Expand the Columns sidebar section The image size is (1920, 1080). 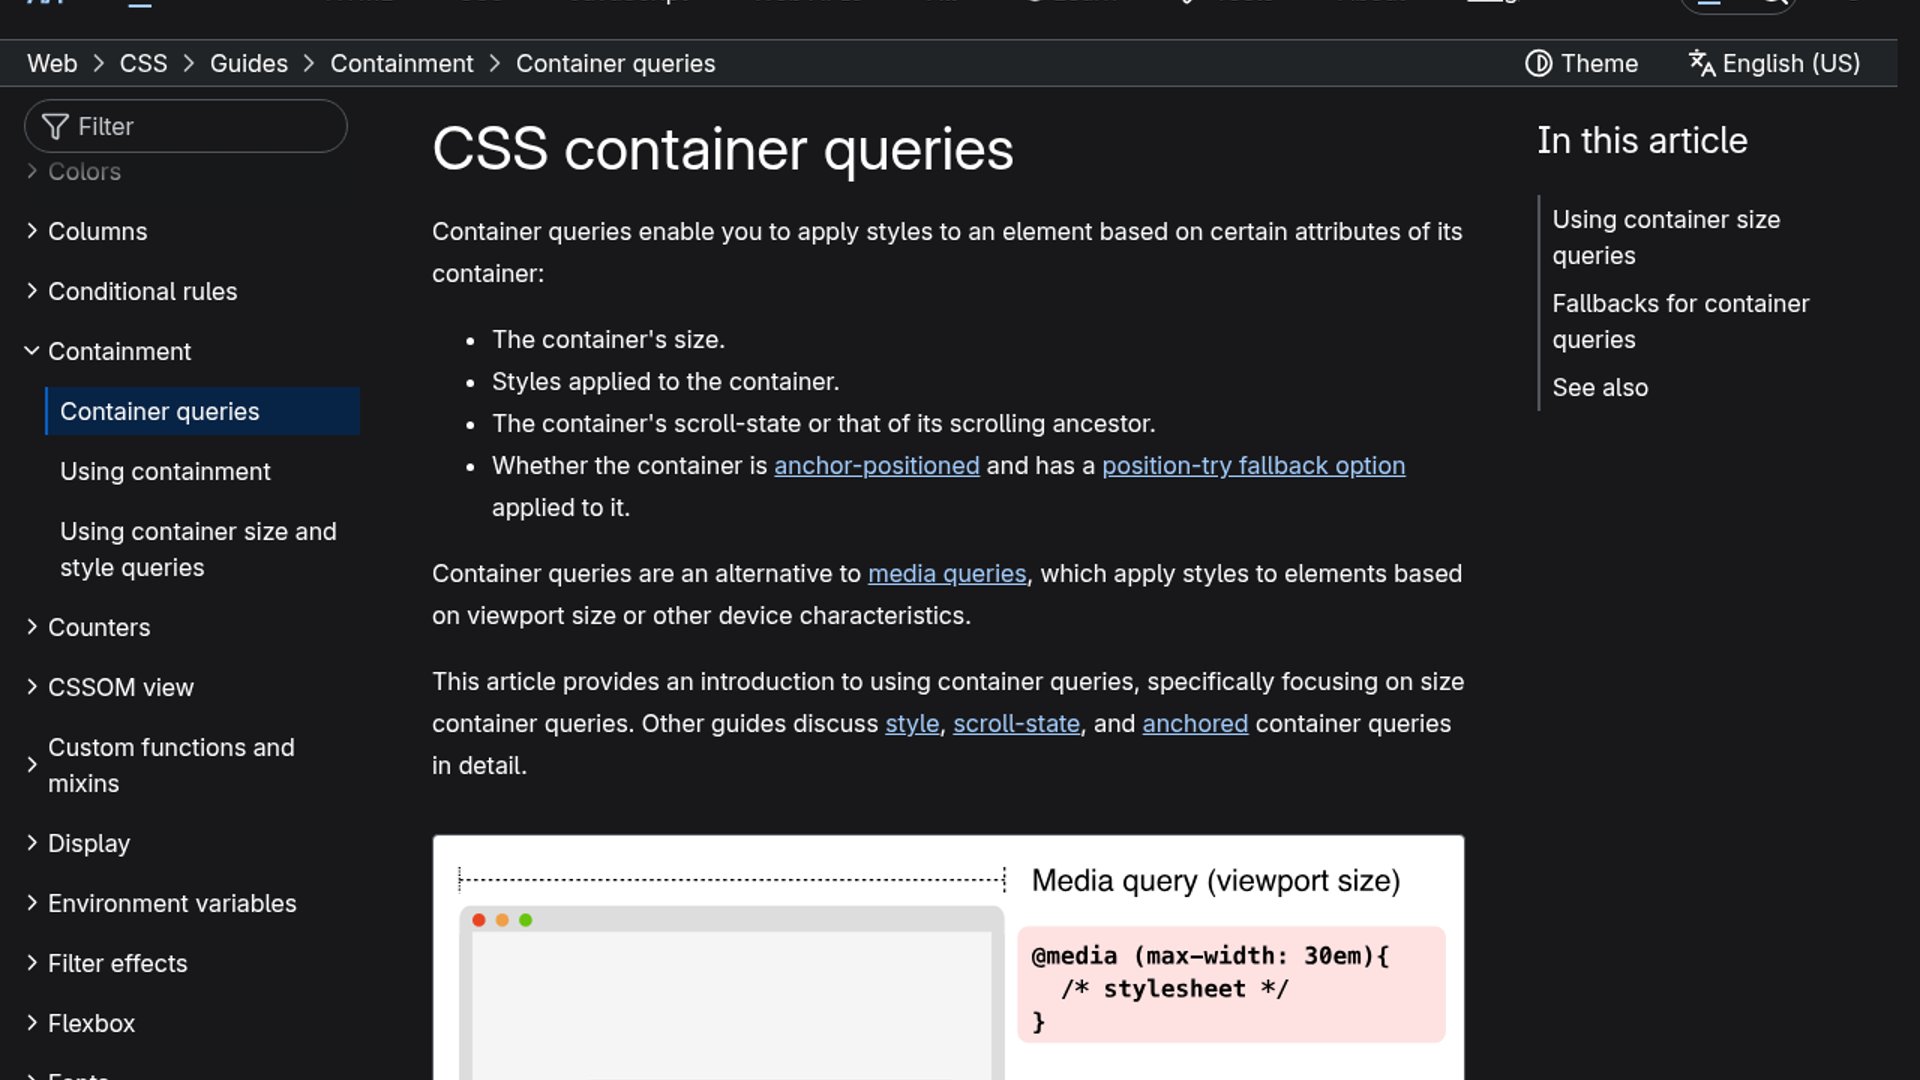(x=32, y=231)
